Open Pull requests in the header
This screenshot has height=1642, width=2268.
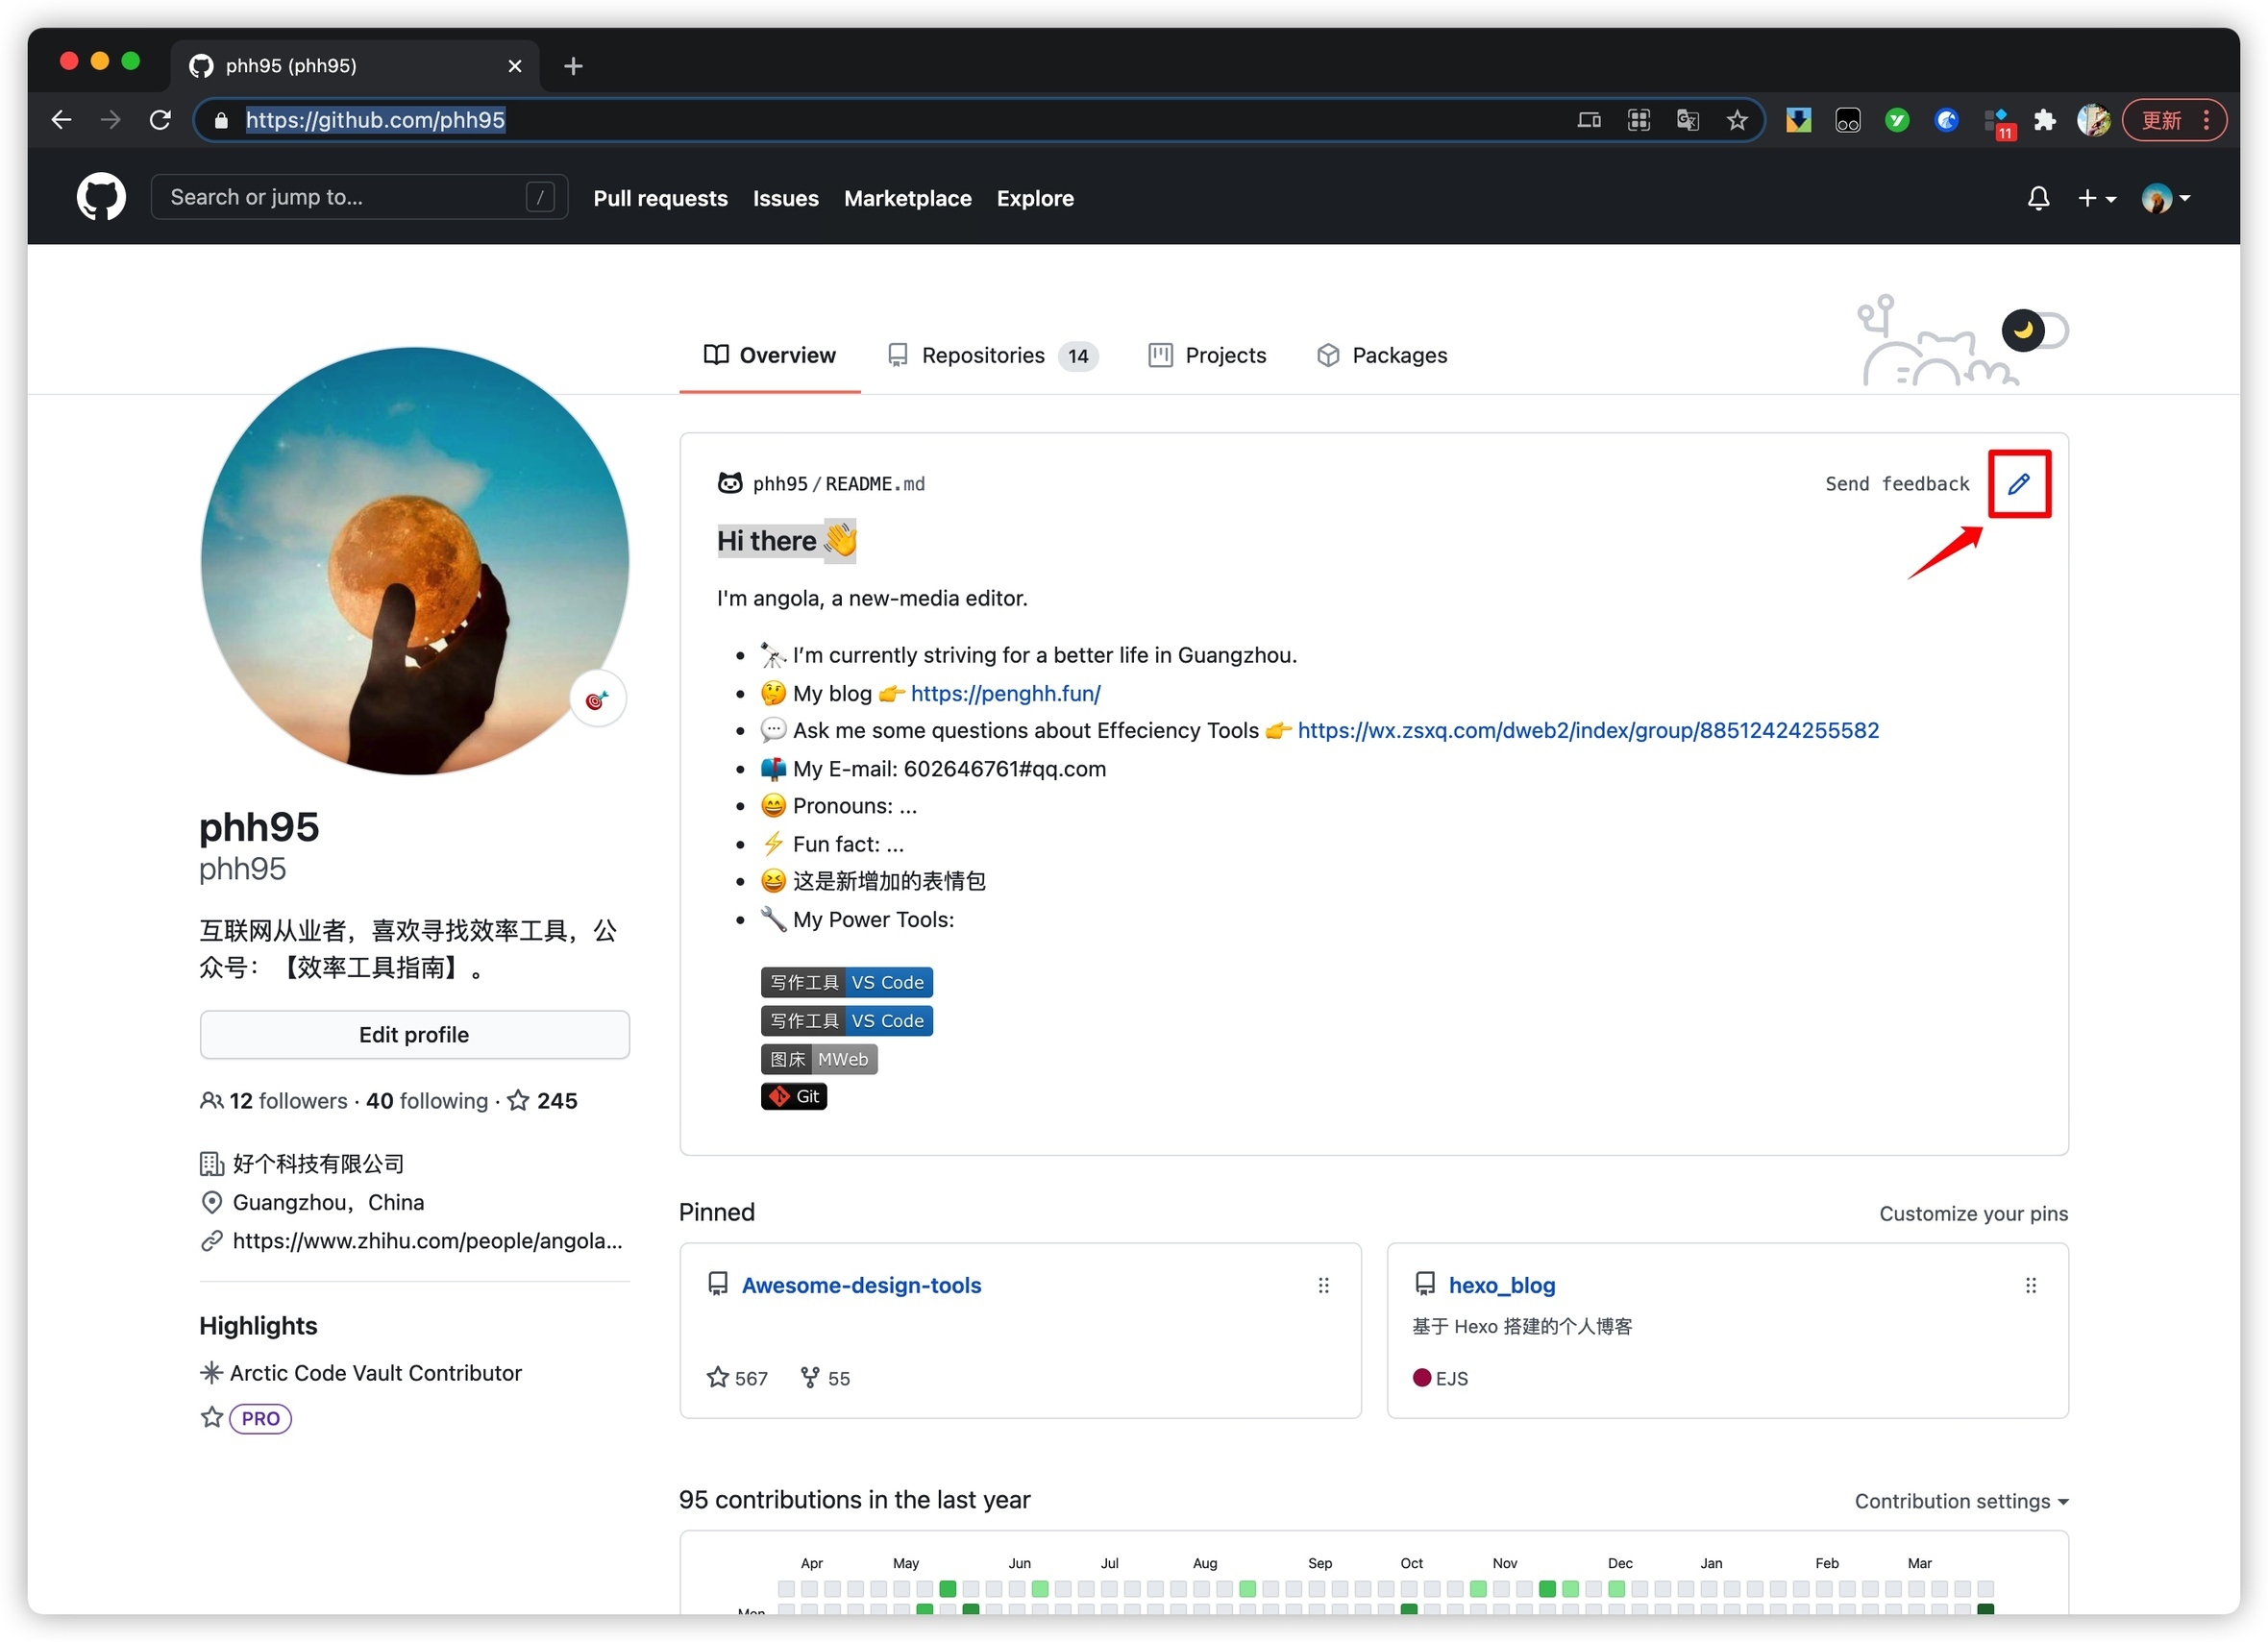pos(660,198)
